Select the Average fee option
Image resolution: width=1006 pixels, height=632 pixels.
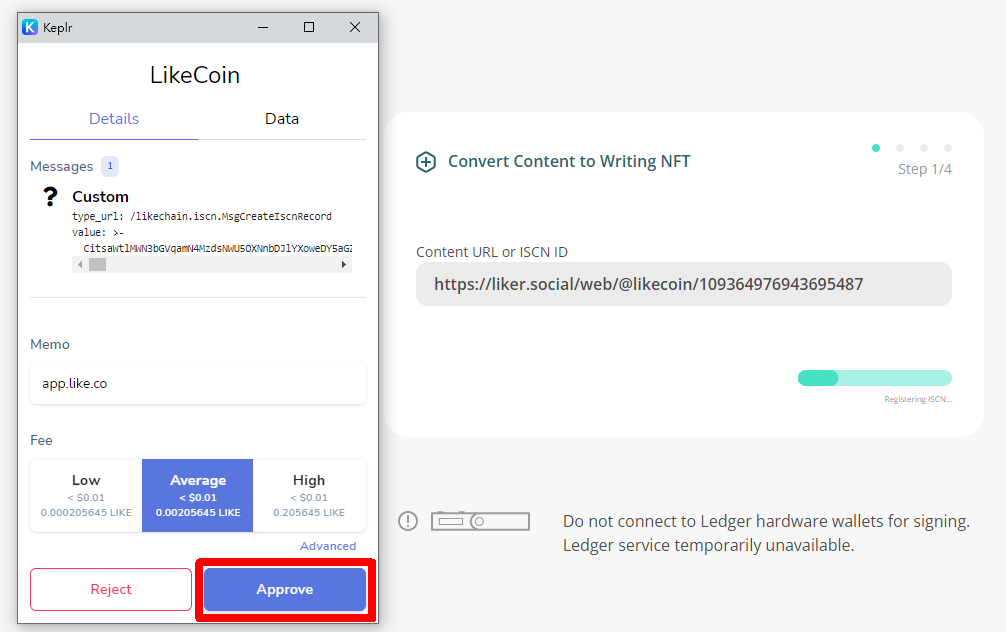[x=198, y=495]
